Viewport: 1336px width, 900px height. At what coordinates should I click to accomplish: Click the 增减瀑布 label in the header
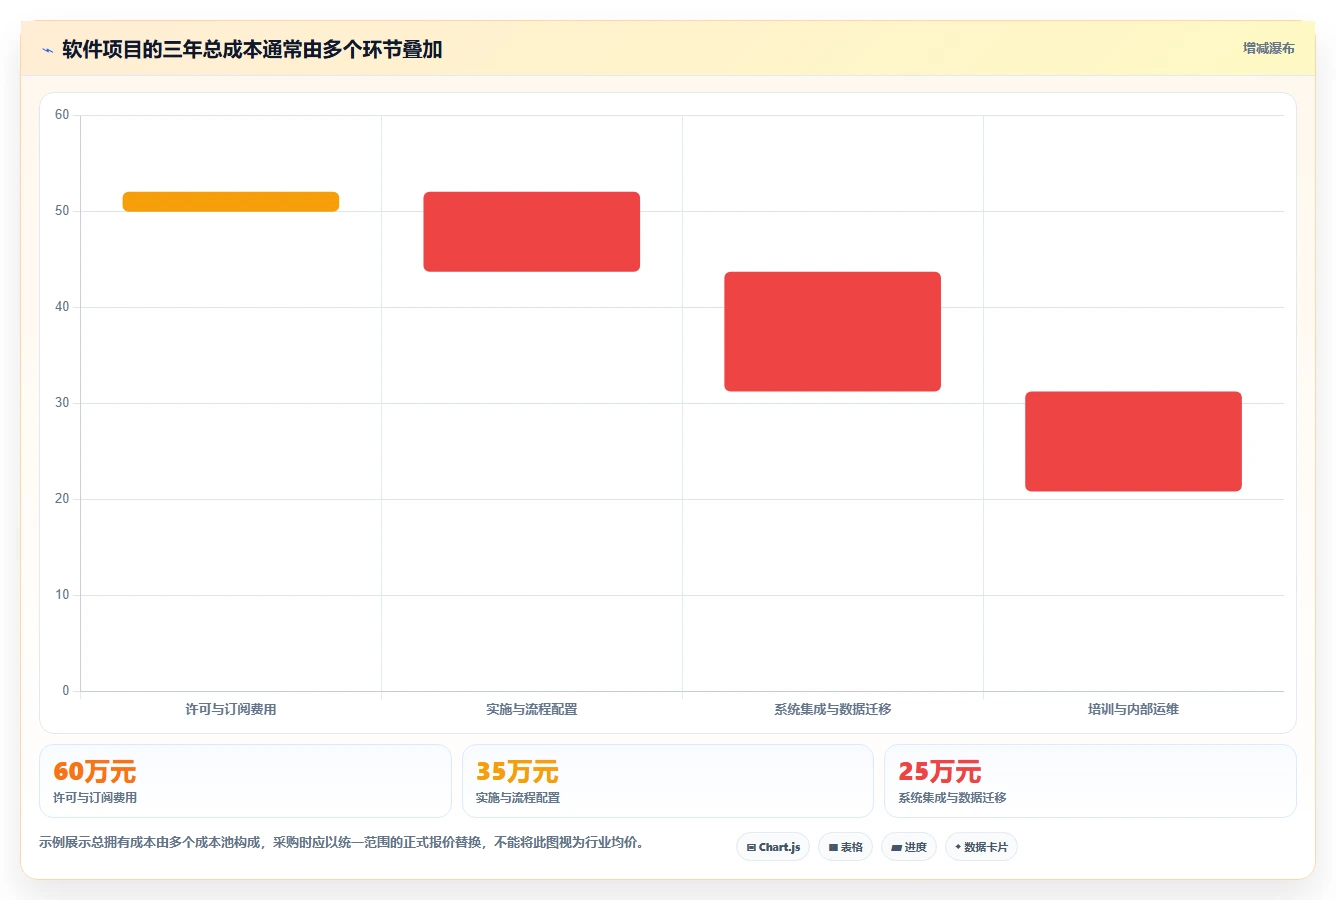coord(1268,48)
